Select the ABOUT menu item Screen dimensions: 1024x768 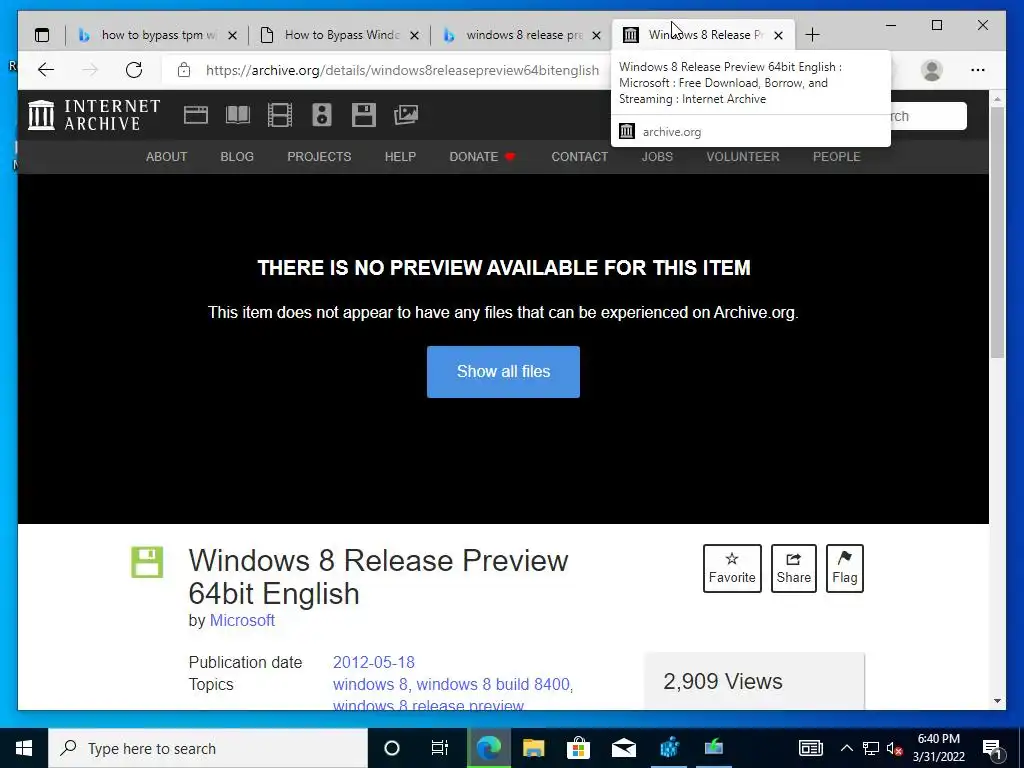pyautogui.click(x=167, y=157)
